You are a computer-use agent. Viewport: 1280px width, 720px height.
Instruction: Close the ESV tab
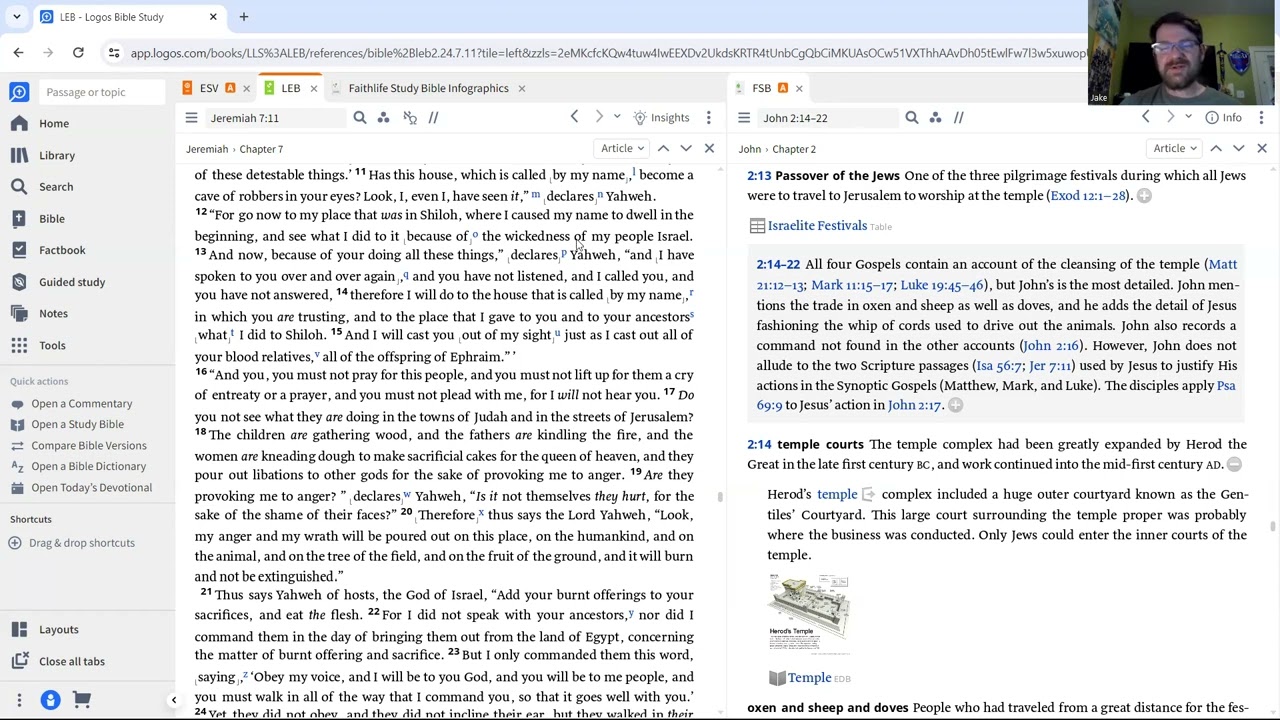coord(246,88)
